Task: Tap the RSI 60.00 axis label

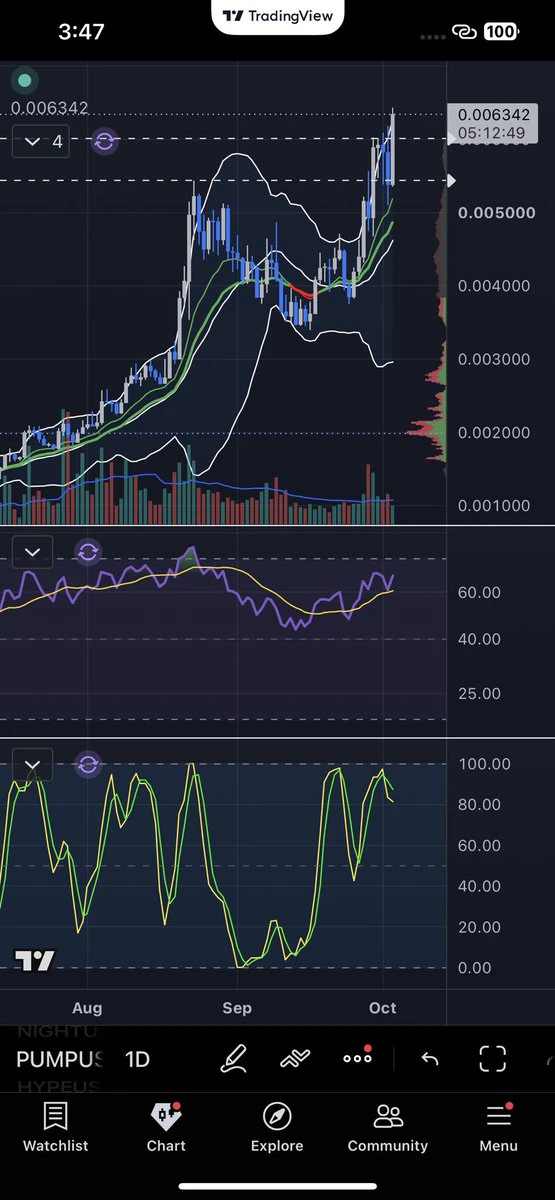Action: 479,592
